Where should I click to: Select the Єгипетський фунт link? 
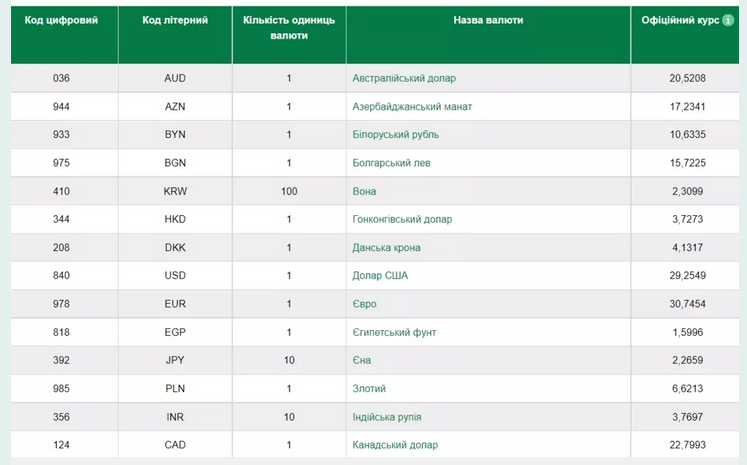[x=394, y=332]
